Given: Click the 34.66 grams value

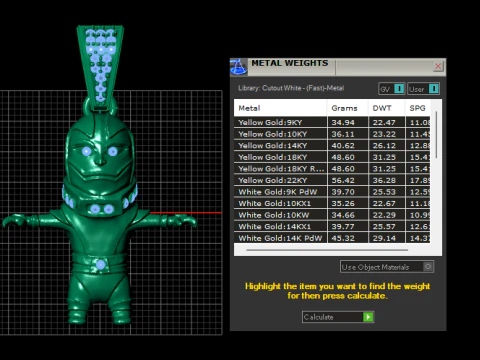Looking at the screenshot, I should pyautogui.click(x=343, y=215).
